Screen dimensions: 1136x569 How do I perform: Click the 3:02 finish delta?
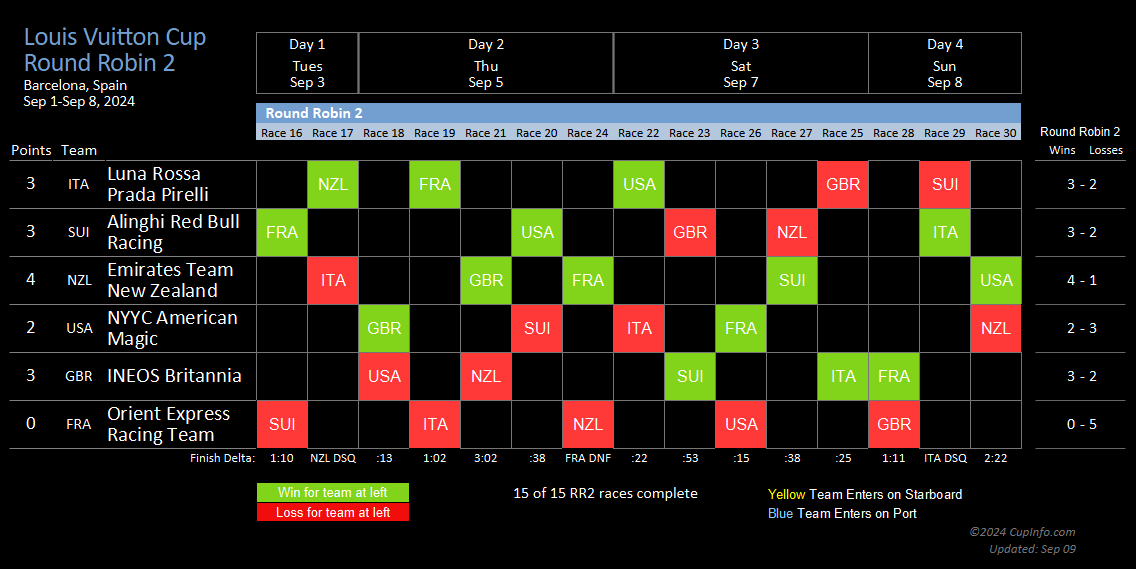pyautogui.click(x=485, y=458)
